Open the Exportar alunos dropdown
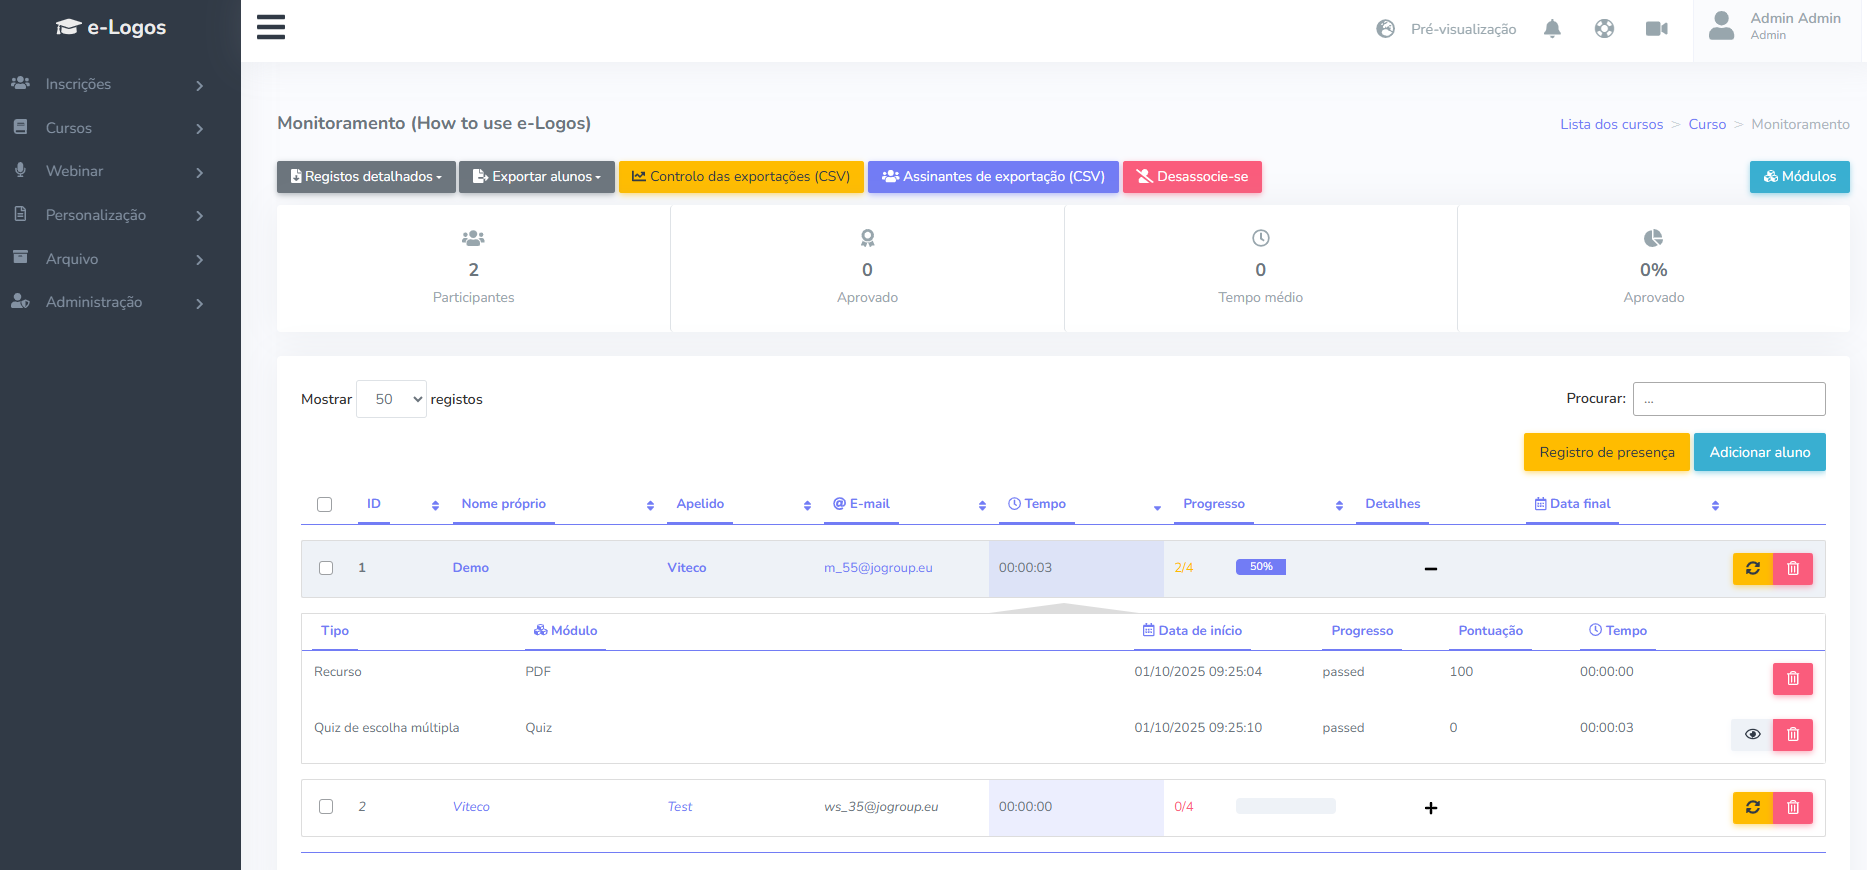The height and width of the screenshot is (870, 1867). pyautogui.click(x=537, y=177)
